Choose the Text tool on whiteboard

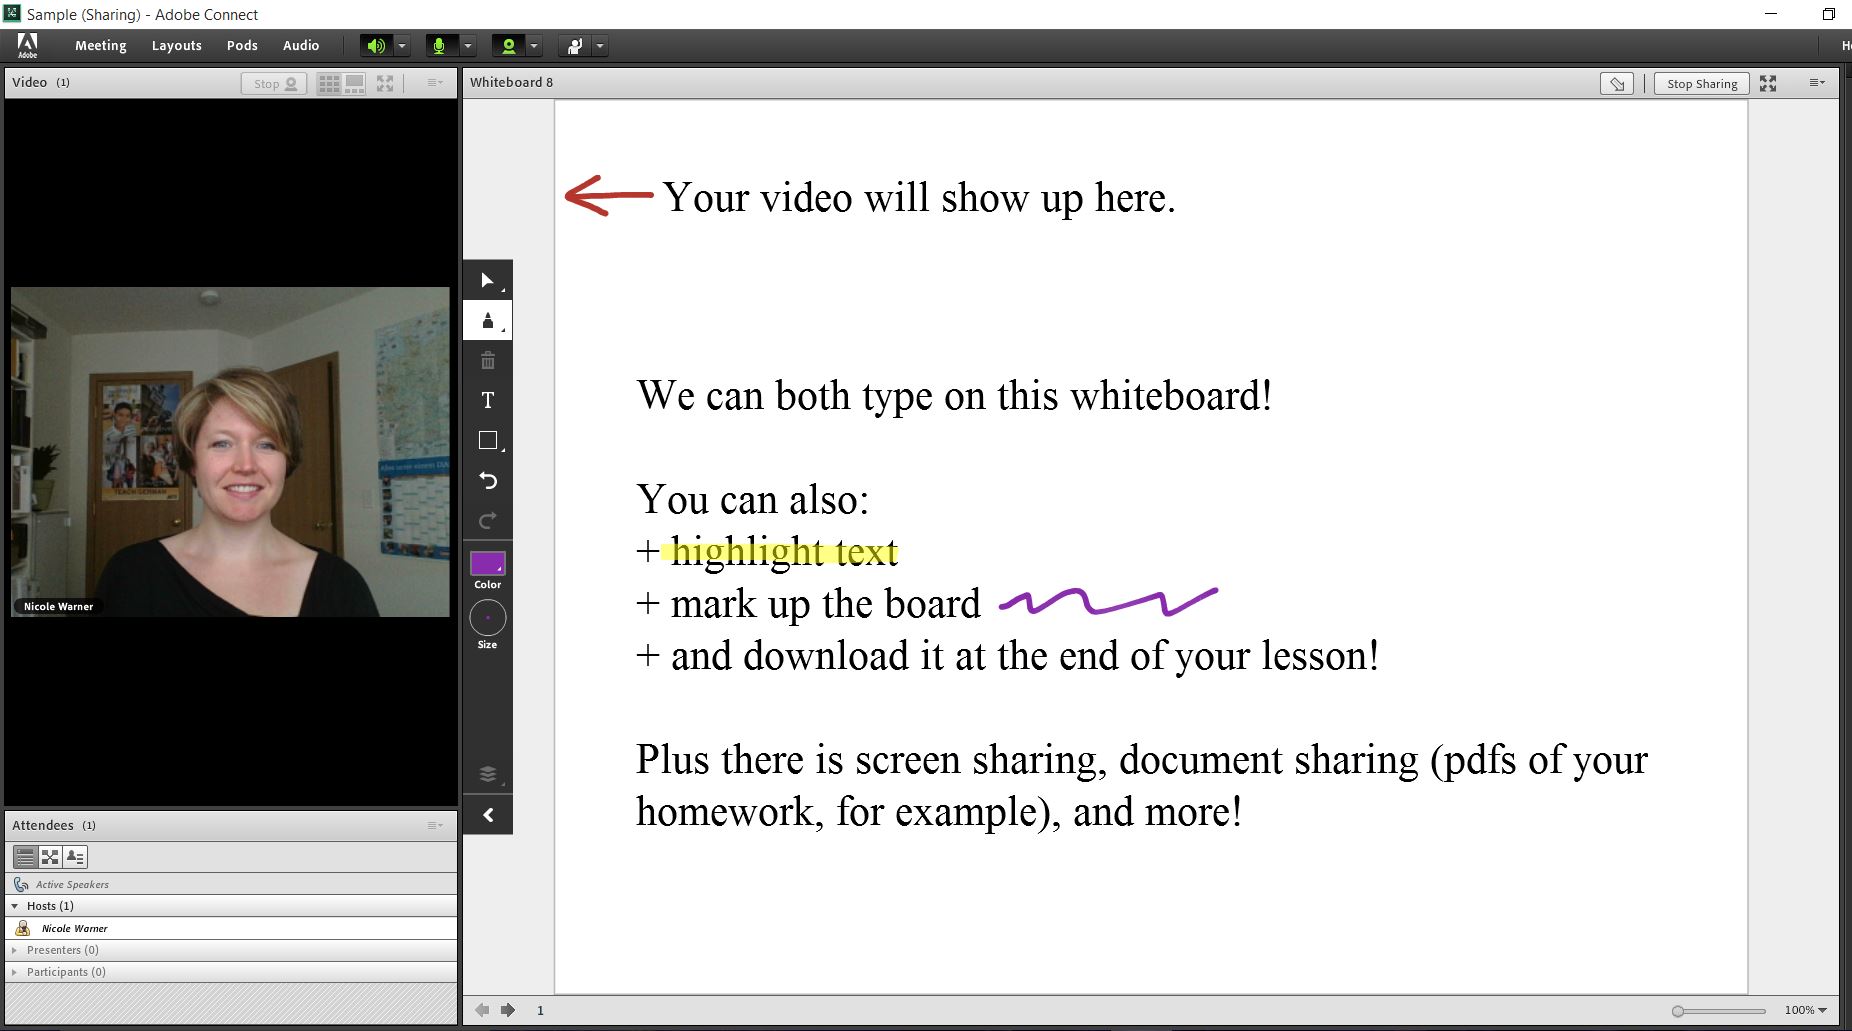click(487, 401)
